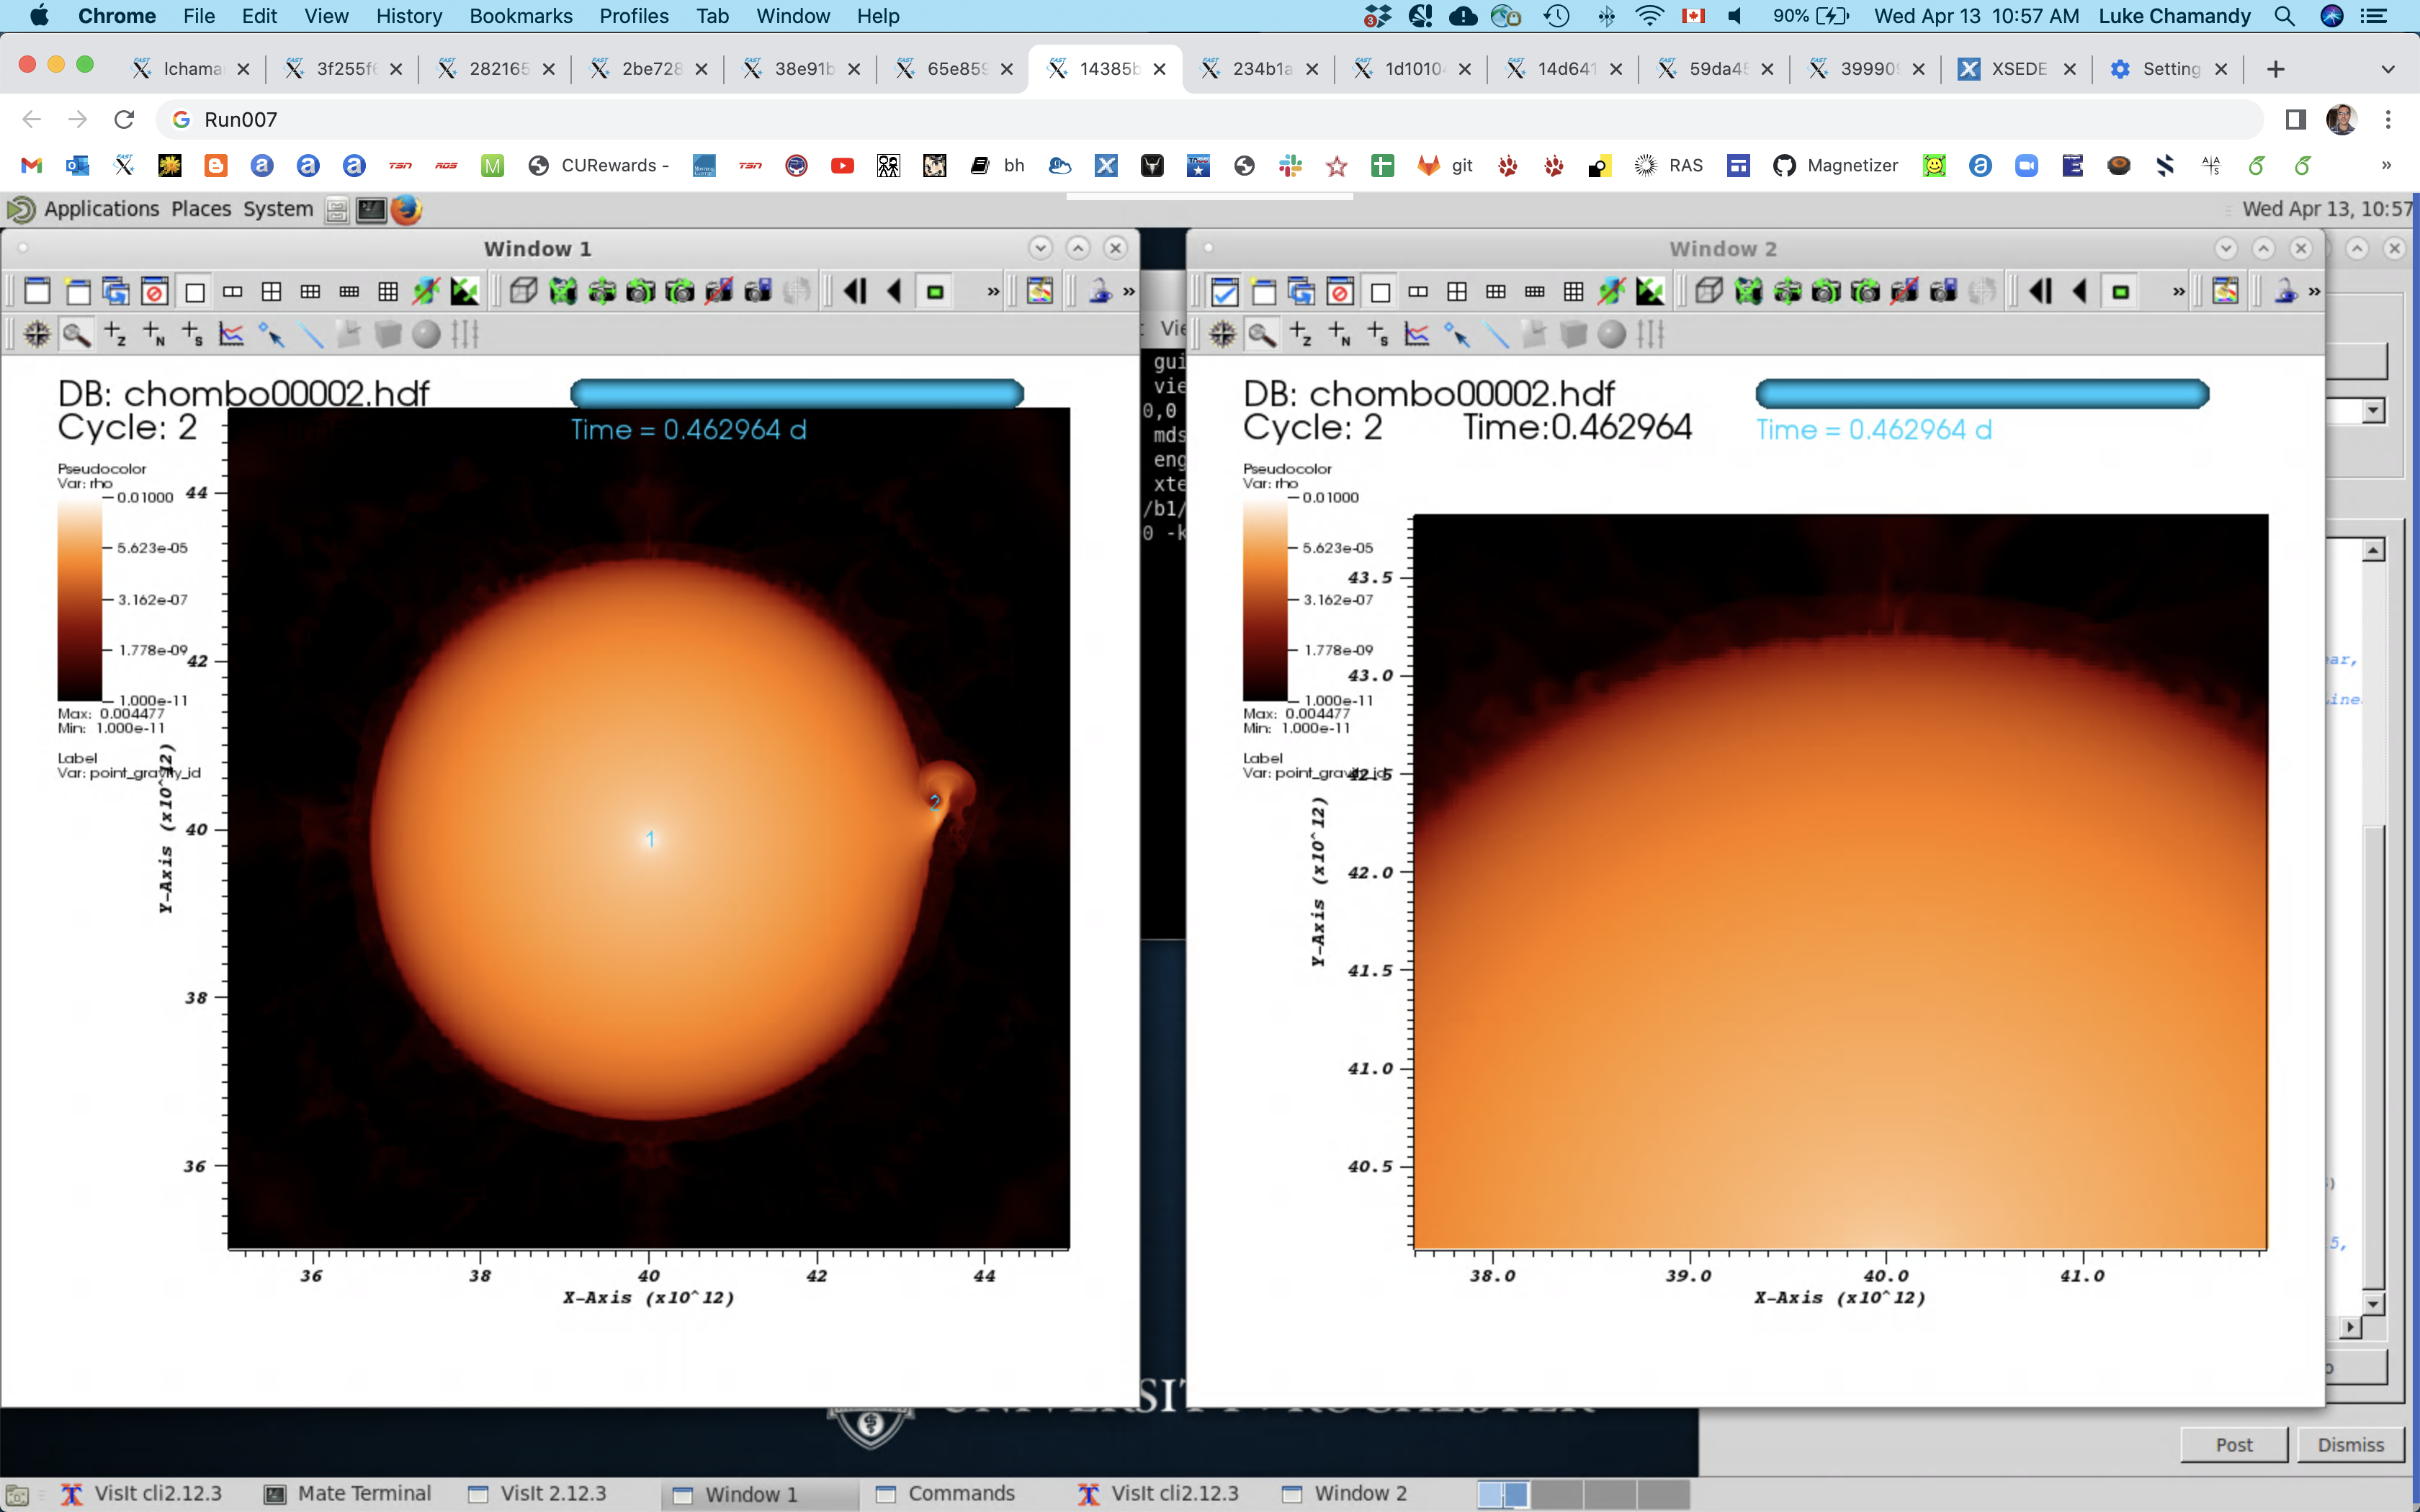Open color table icon in Window 2 toolbar
Screen dimensions: 2420x1512
[2225, 291]
